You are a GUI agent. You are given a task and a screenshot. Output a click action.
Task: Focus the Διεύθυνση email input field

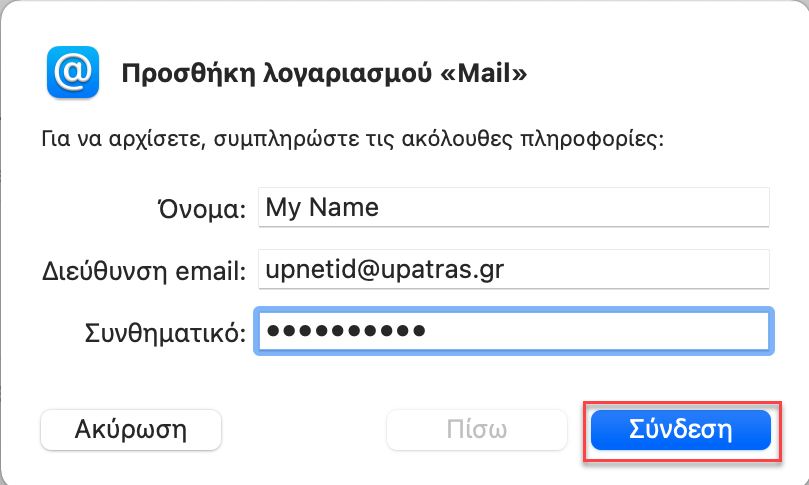514,269
